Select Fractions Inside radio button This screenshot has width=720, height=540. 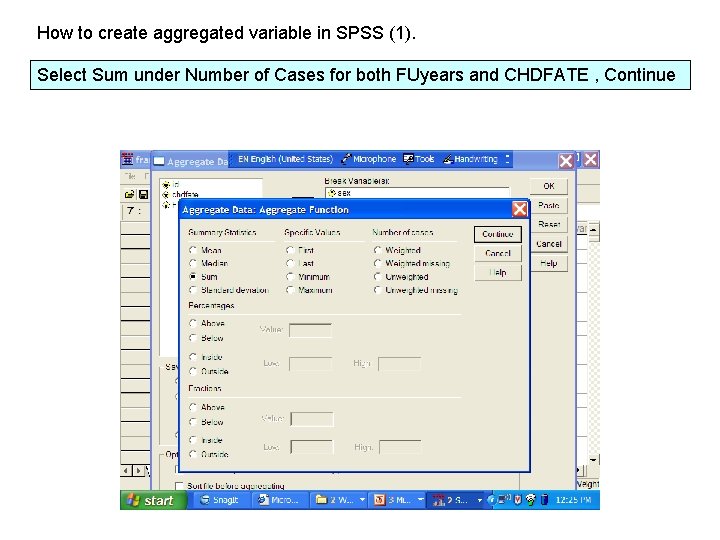pos(193,440)
